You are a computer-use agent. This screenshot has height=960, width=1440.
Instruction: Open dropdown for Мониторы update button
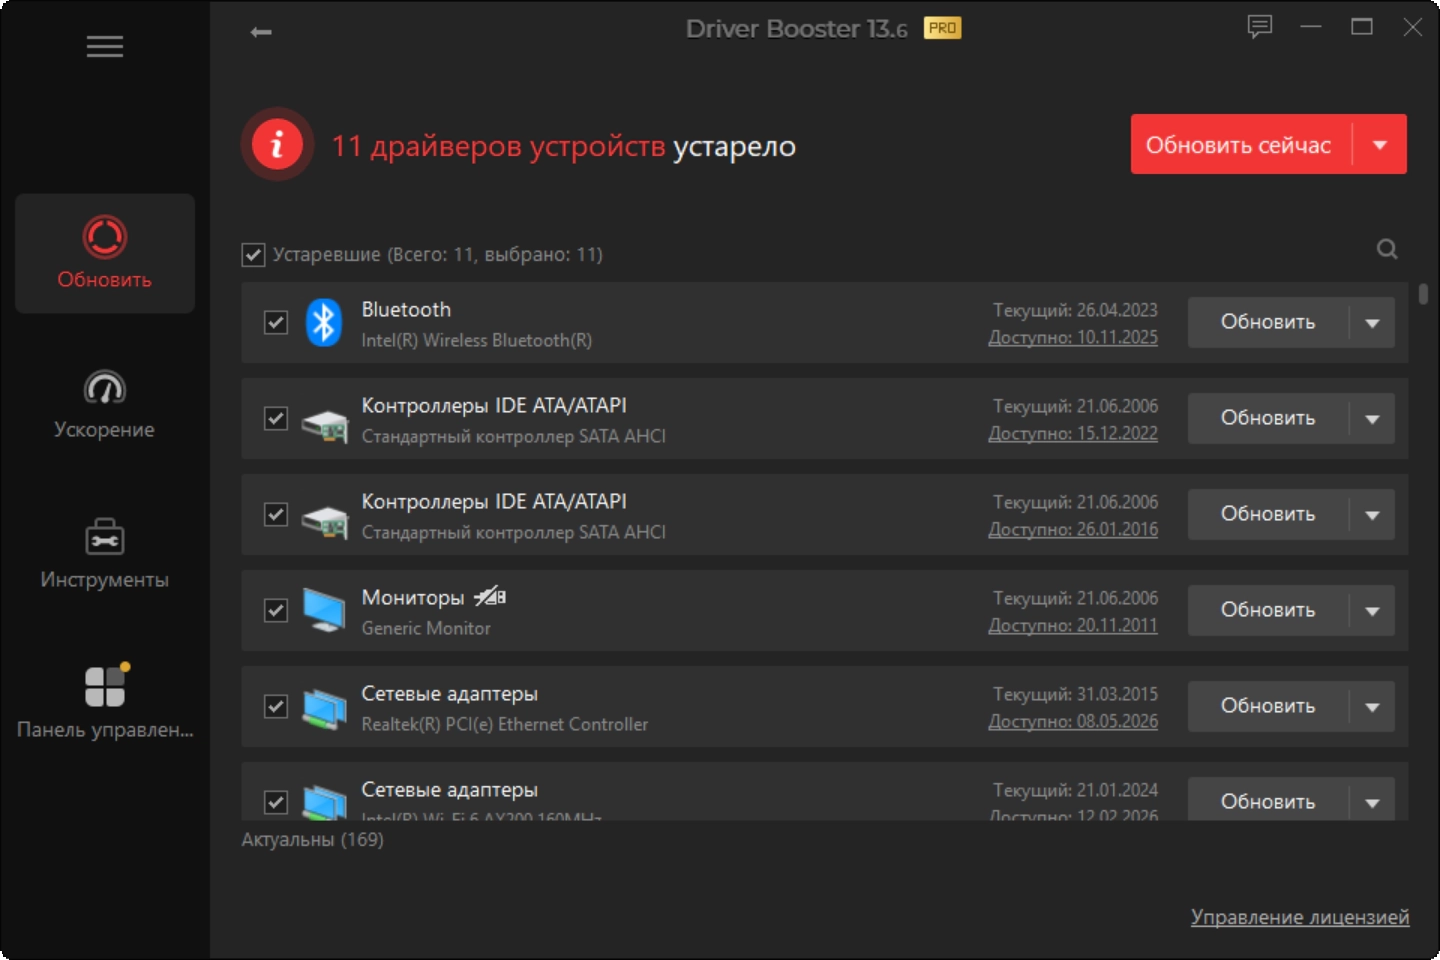[x=1372, y=611]
